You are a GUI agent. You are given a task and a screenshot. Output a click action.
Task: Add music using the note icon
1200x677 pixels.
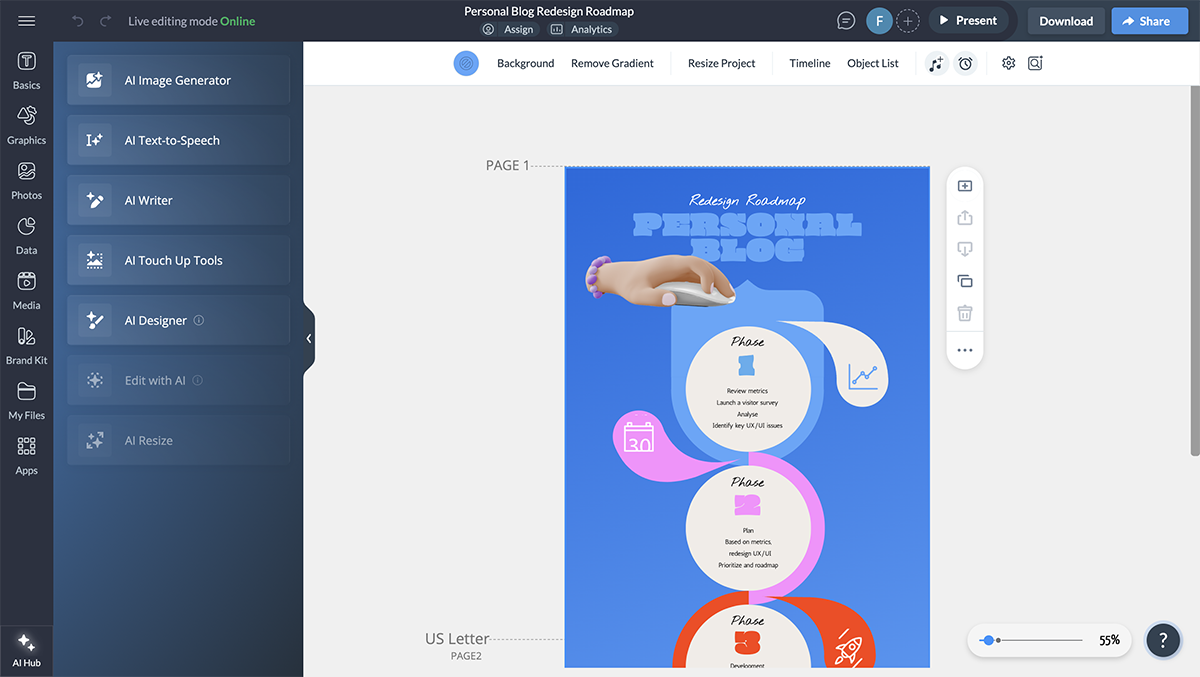tap(936, 62)
